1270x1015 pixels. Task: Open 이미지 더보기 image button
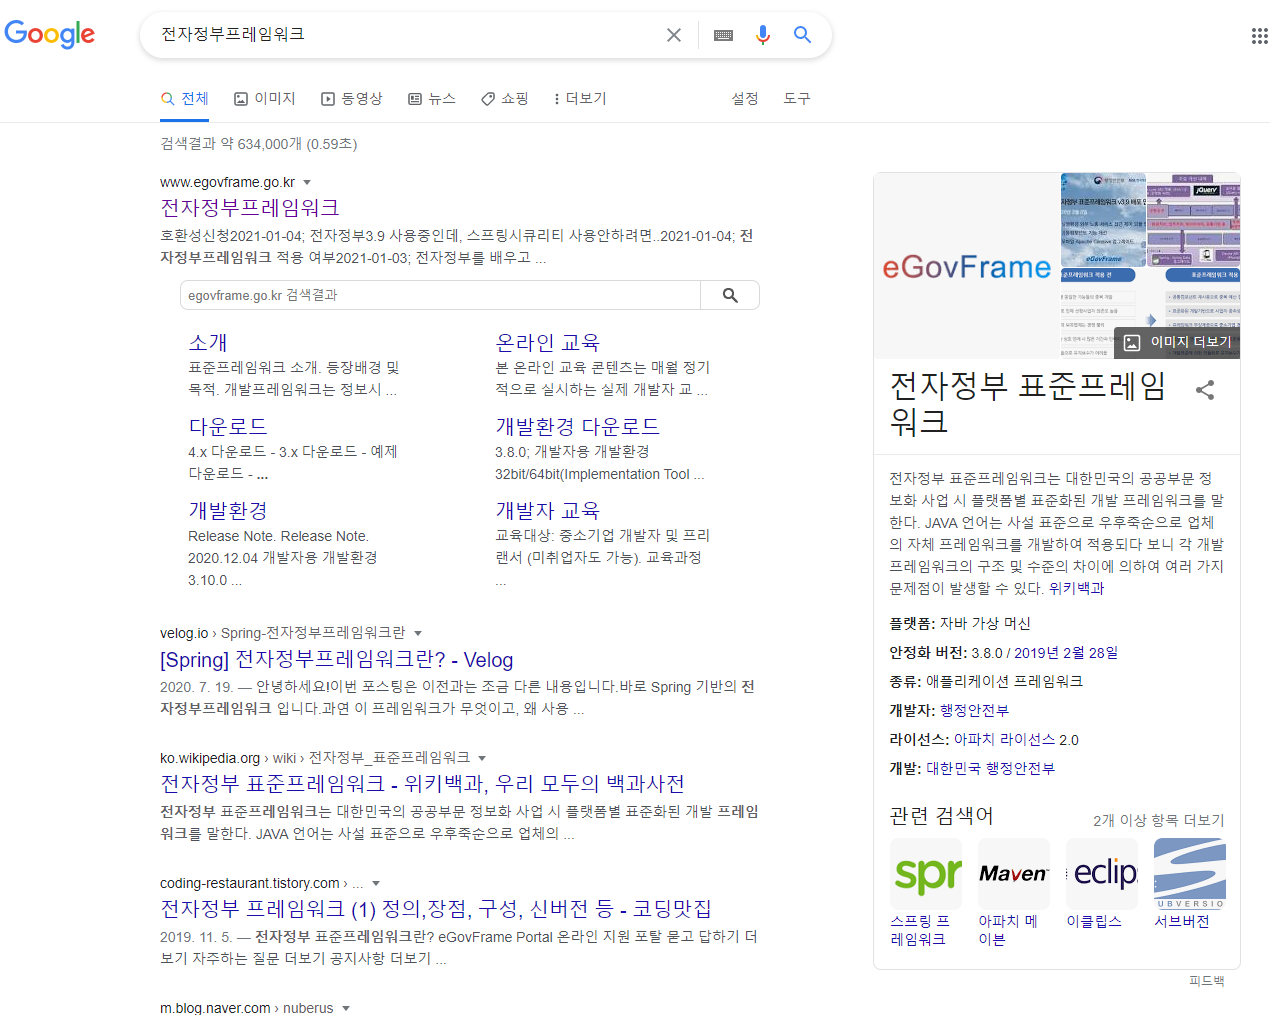coord(1177,342)
